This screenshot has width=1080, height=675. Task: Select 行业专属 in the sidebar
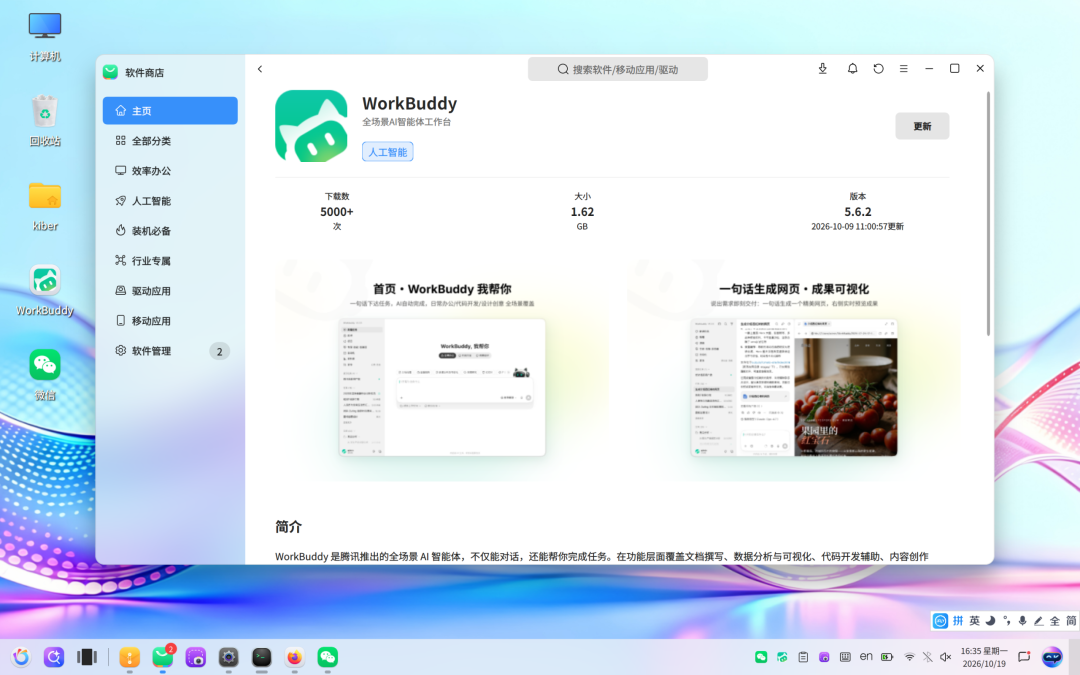click(170, 260)
